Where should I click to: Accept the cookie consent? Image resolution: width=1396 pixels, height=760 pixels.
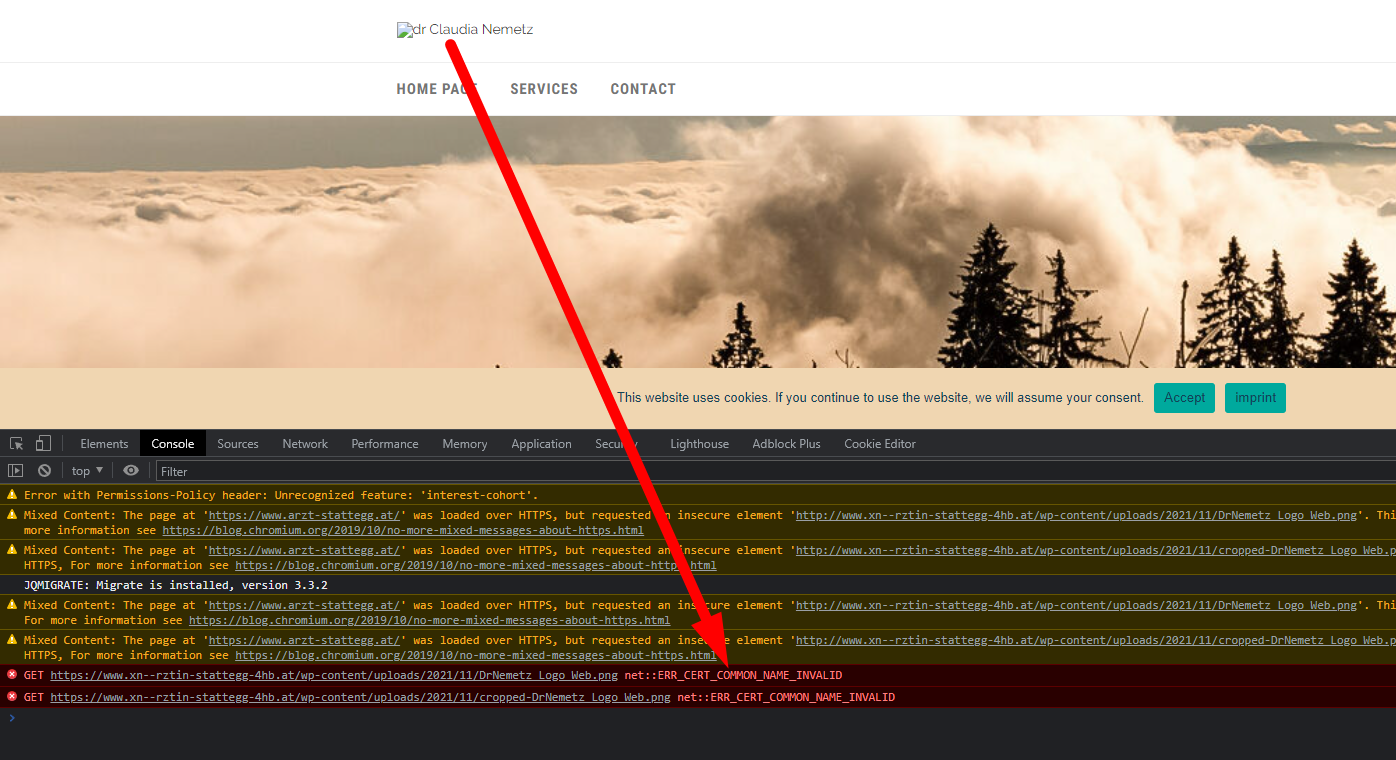pyautogui.click(x=1184, y=398)
